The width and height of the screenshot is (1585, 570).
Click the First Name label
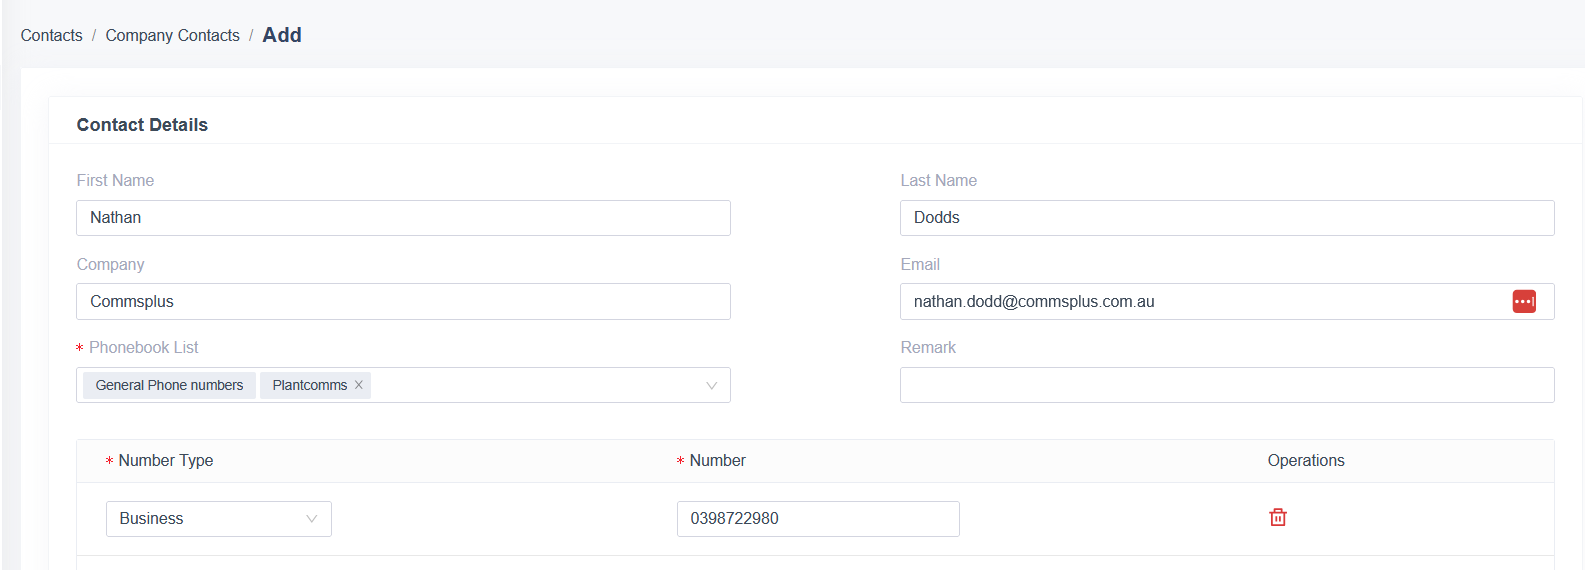pos(115,180)
